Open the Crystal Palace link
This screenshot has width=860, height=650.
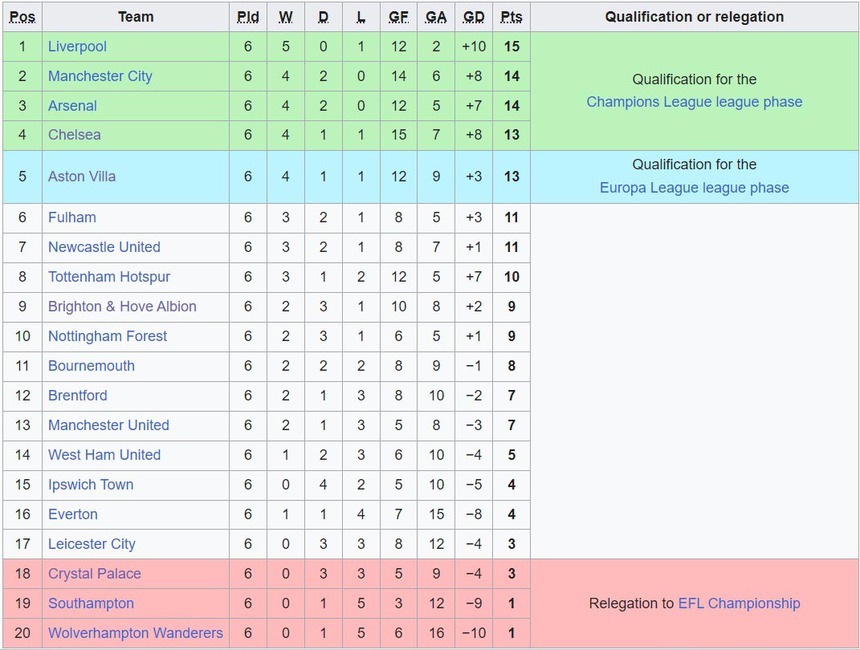[94, 574]
